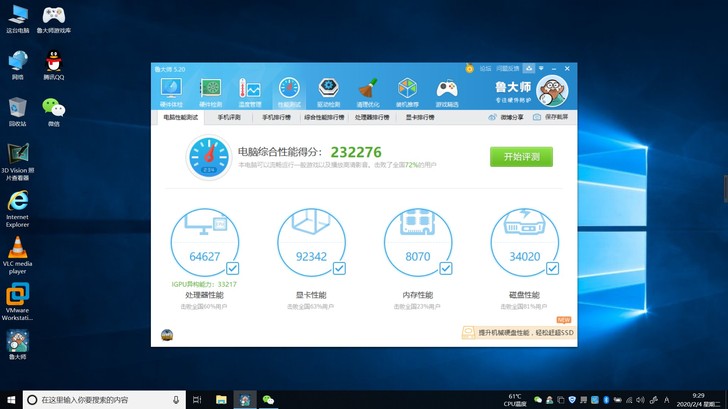This screenshot has width=728, height=409.
Task: Switch to the 手机评测 tab
Action: [x=229, y=117]
